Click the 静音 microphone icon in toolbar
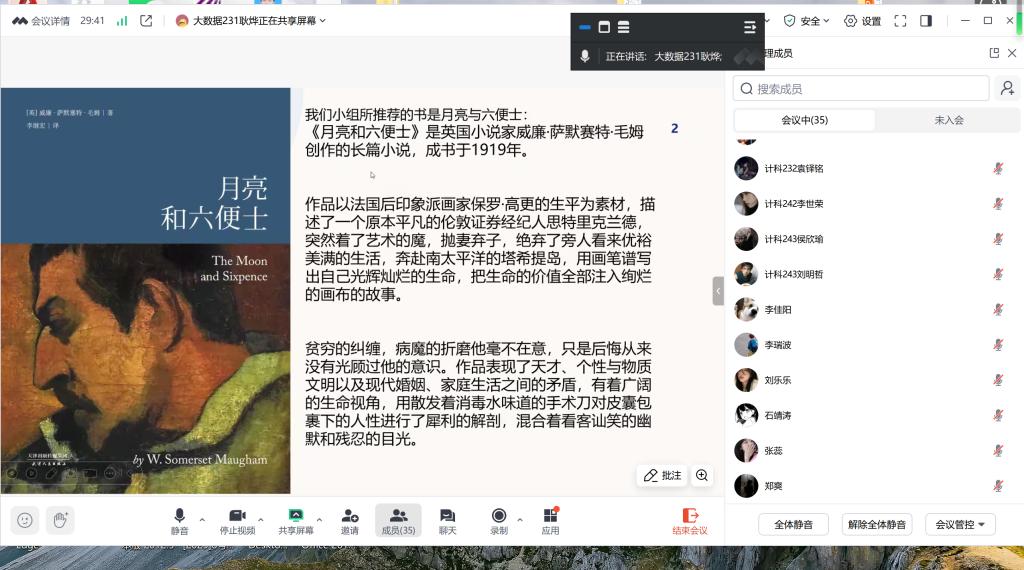 click(x=180, y=515)
